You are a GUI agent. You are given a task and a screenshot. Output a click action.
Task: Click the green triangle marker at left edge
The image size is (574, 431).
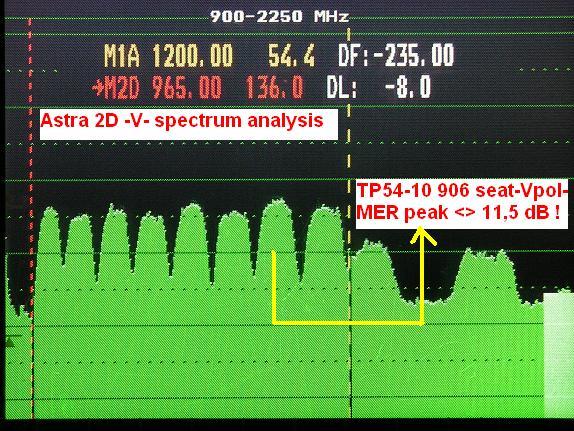coord(10,342)
